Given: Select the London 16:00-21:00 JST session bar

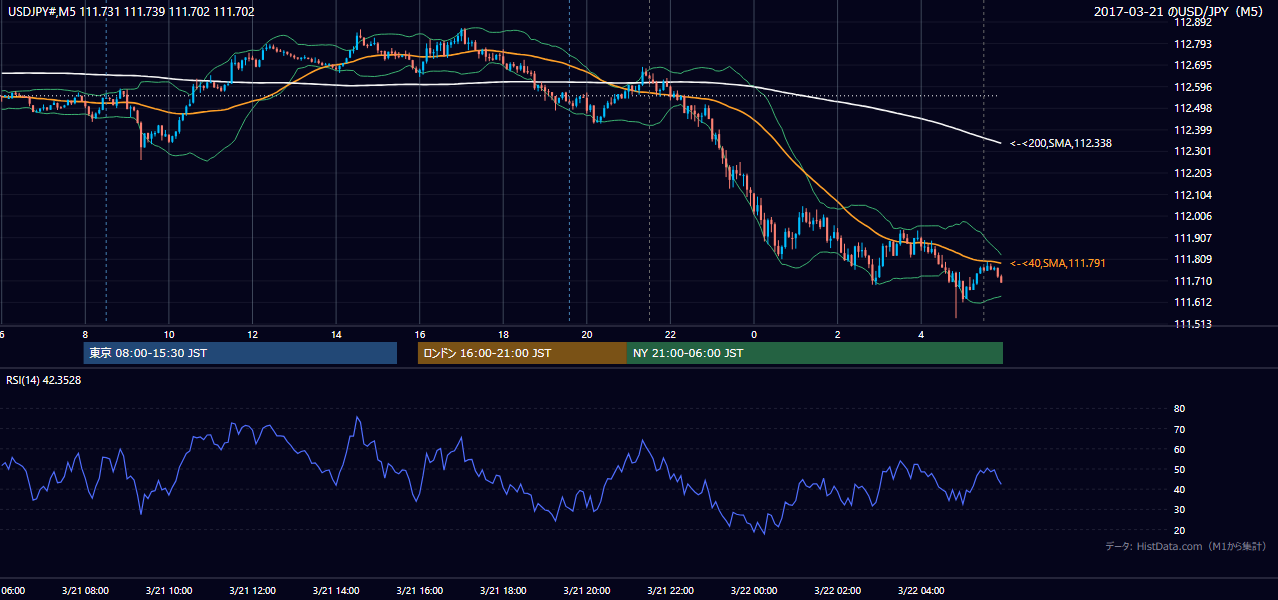Looking at the screenshot, I should [522, 353].
